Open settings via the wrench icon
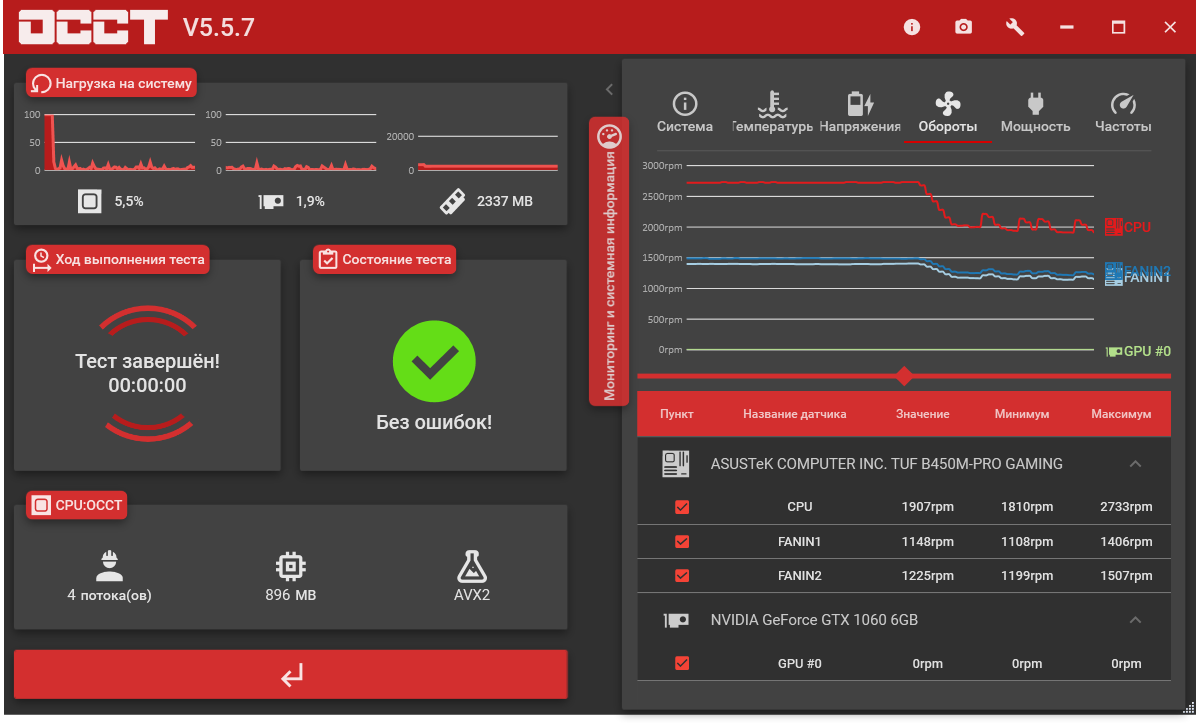The height and width of the screenshot is (728, 1200). [x=1015, y=27]
